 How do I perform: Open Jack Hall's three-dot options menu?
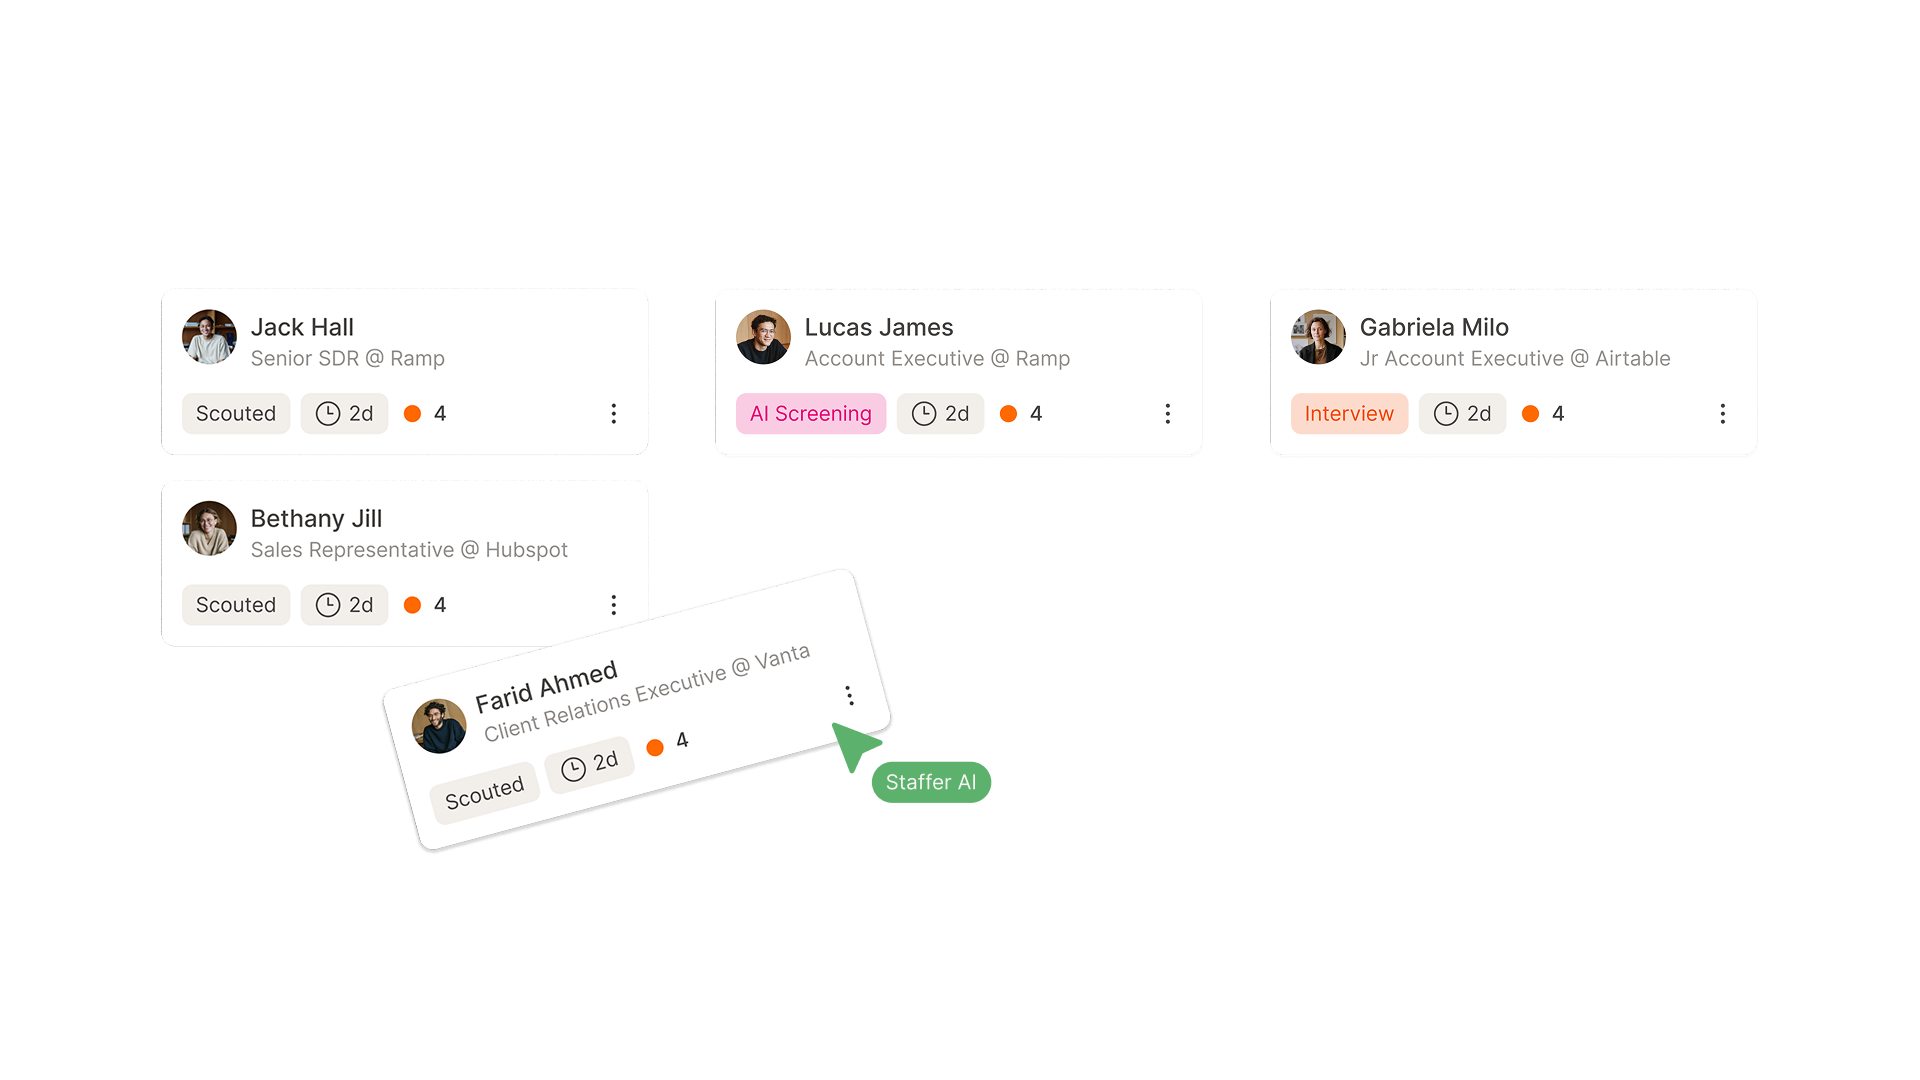coord(614,414)
